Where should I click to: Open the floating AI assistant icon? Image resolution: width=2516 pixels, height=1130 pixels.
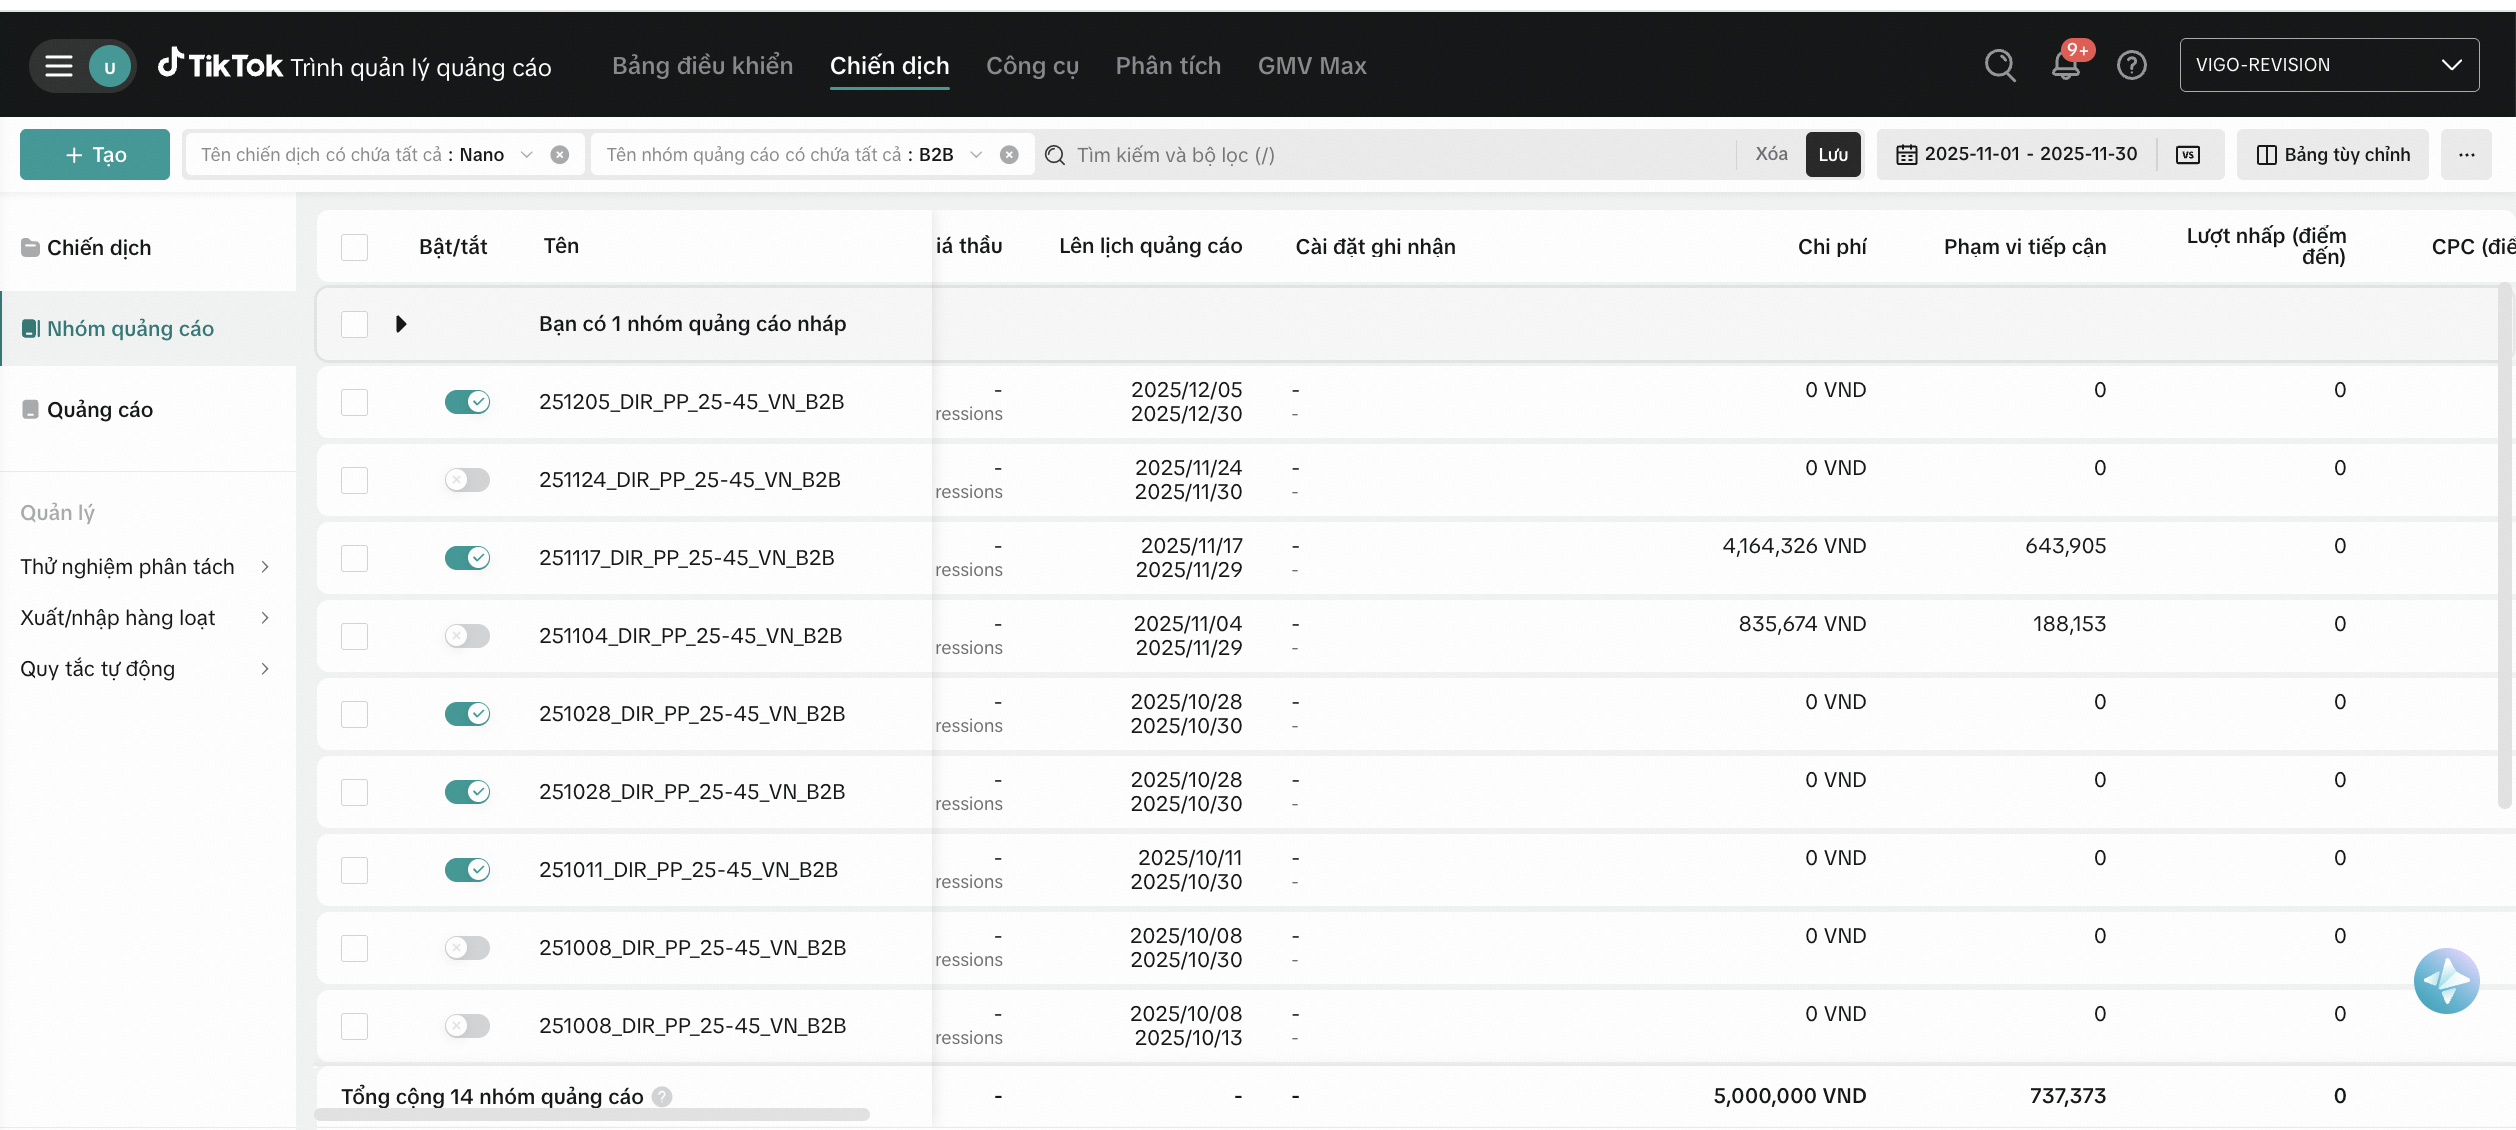click(2445, 981)
